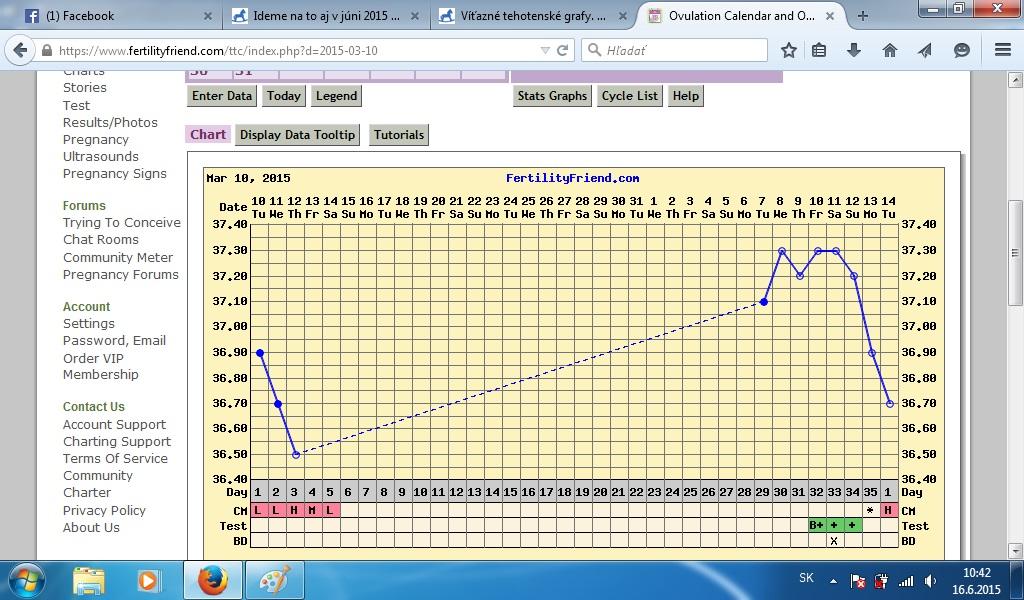Click the Firefox back arrow button

click(x=21, y=50)
